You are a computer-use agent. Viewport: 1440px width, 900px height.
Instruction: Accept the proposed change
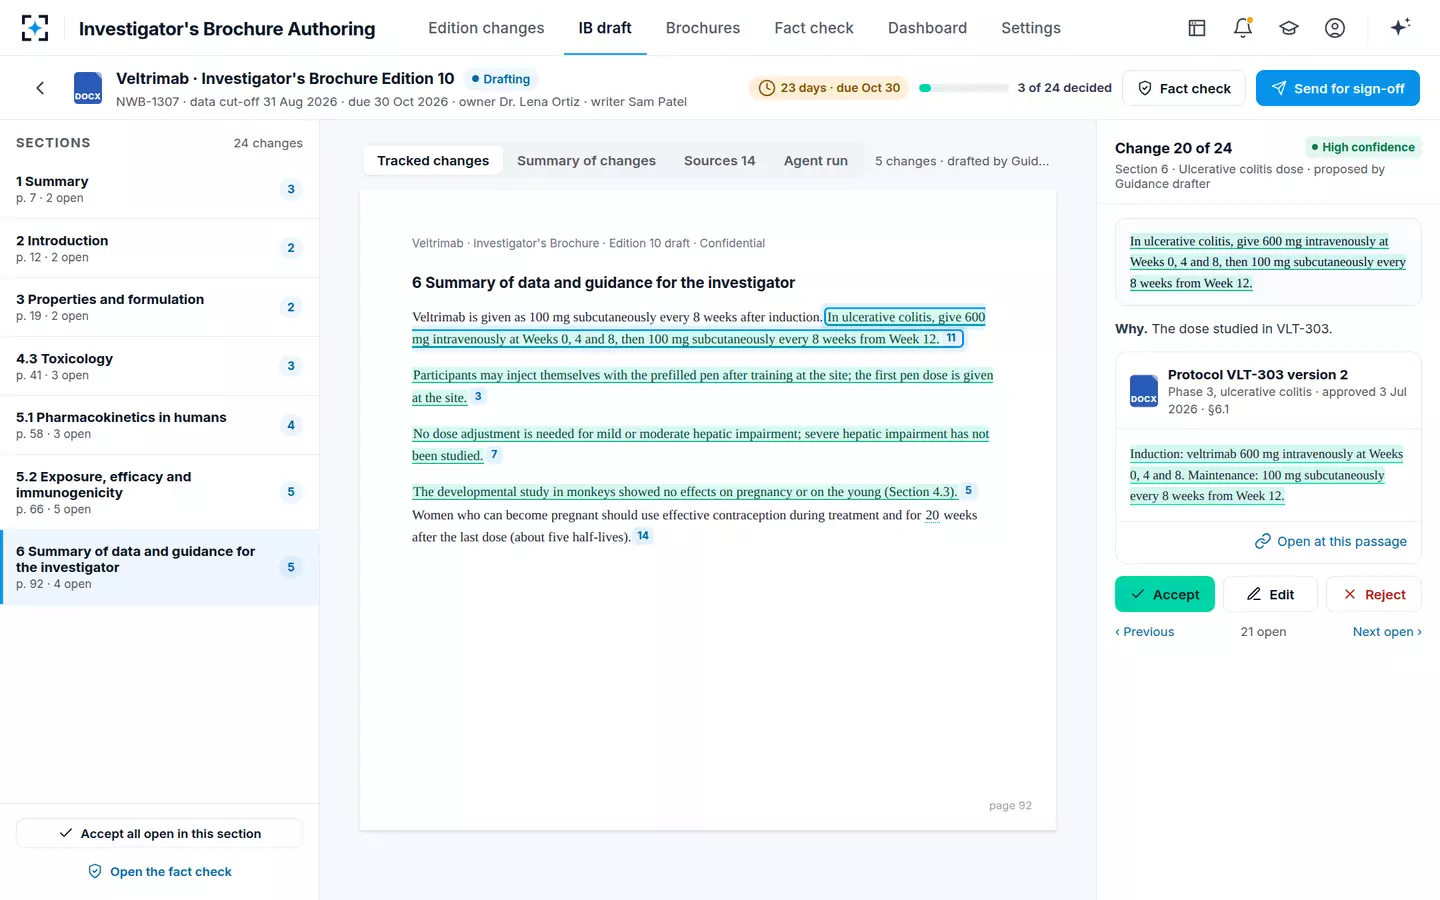coord(1165,594)
